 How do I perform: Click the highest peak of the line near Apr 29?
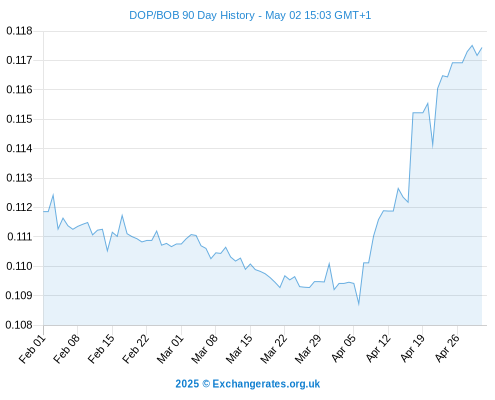[472, 45]
